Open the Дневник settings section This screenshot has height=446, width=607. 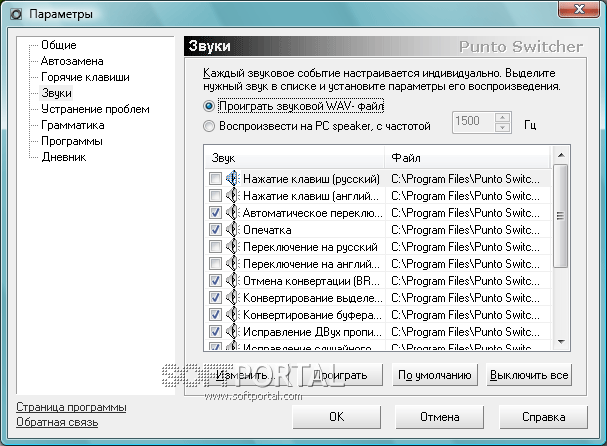[64, 157]
